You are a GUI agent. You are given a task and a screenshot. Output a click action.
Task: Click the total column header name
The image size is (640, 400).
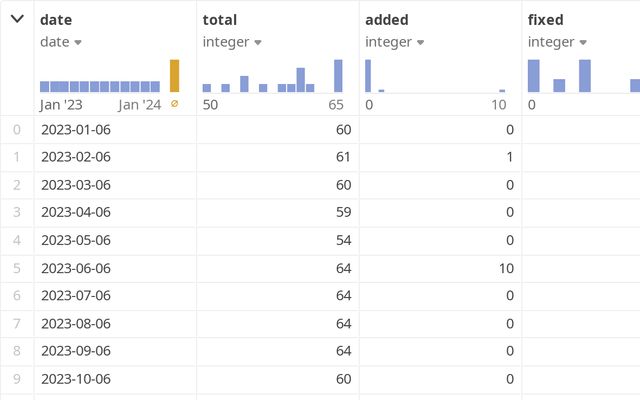coord(219,19)
